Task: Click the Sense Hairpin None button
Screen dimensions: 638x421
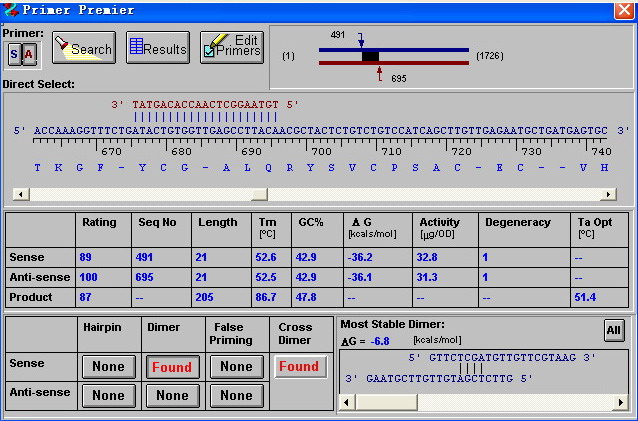Action: [x=109, y=366]
